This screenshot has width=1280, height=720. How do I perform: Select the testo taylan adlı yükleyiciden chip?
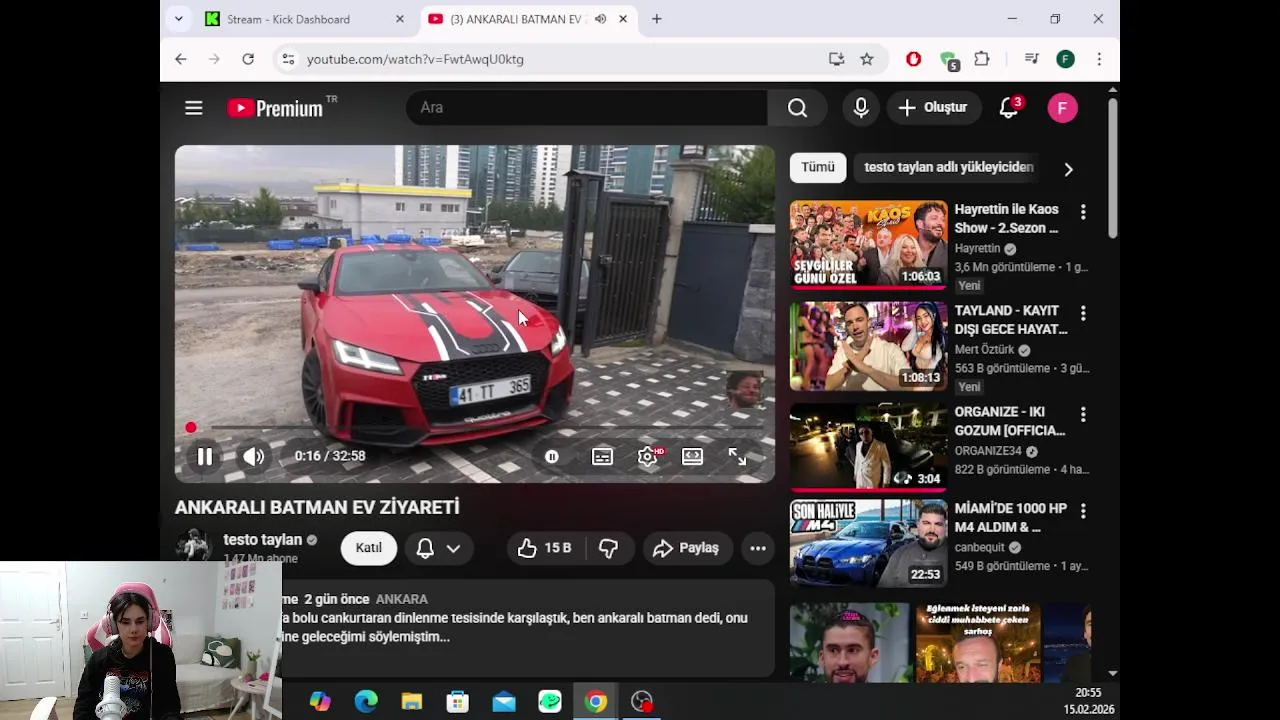tap(949, 167)
